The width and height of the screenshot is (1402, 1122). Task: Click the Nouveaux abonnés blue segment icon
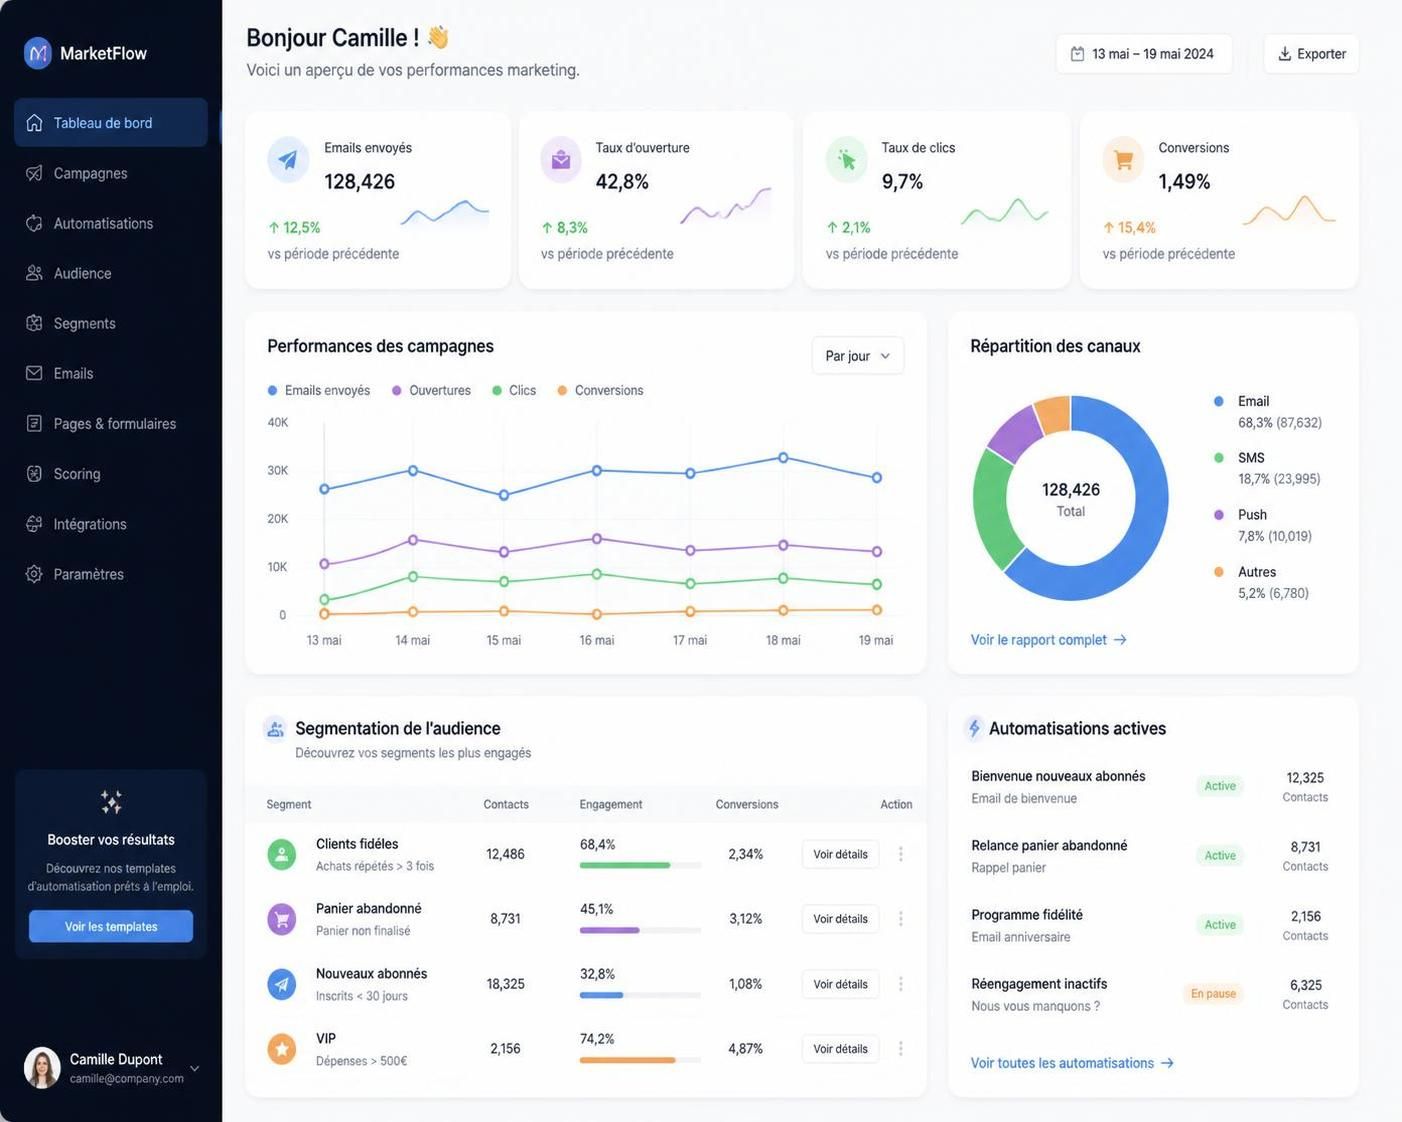(282, 984)
